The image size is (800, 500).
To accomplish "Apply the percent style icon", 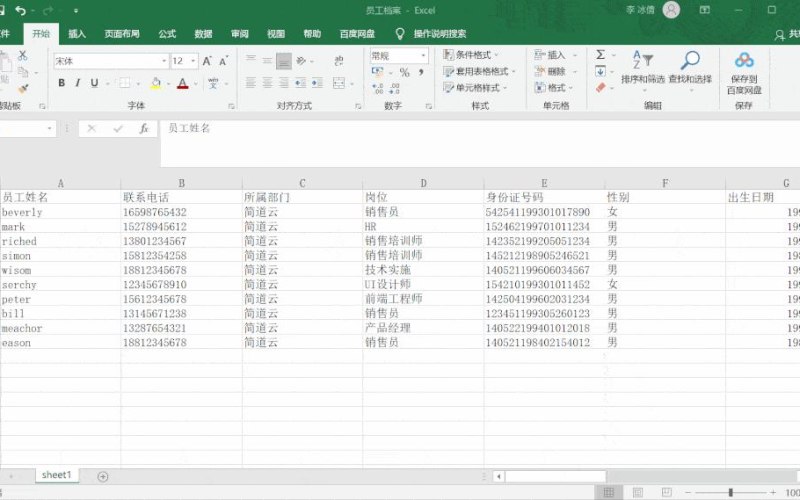I will [405, 72].
